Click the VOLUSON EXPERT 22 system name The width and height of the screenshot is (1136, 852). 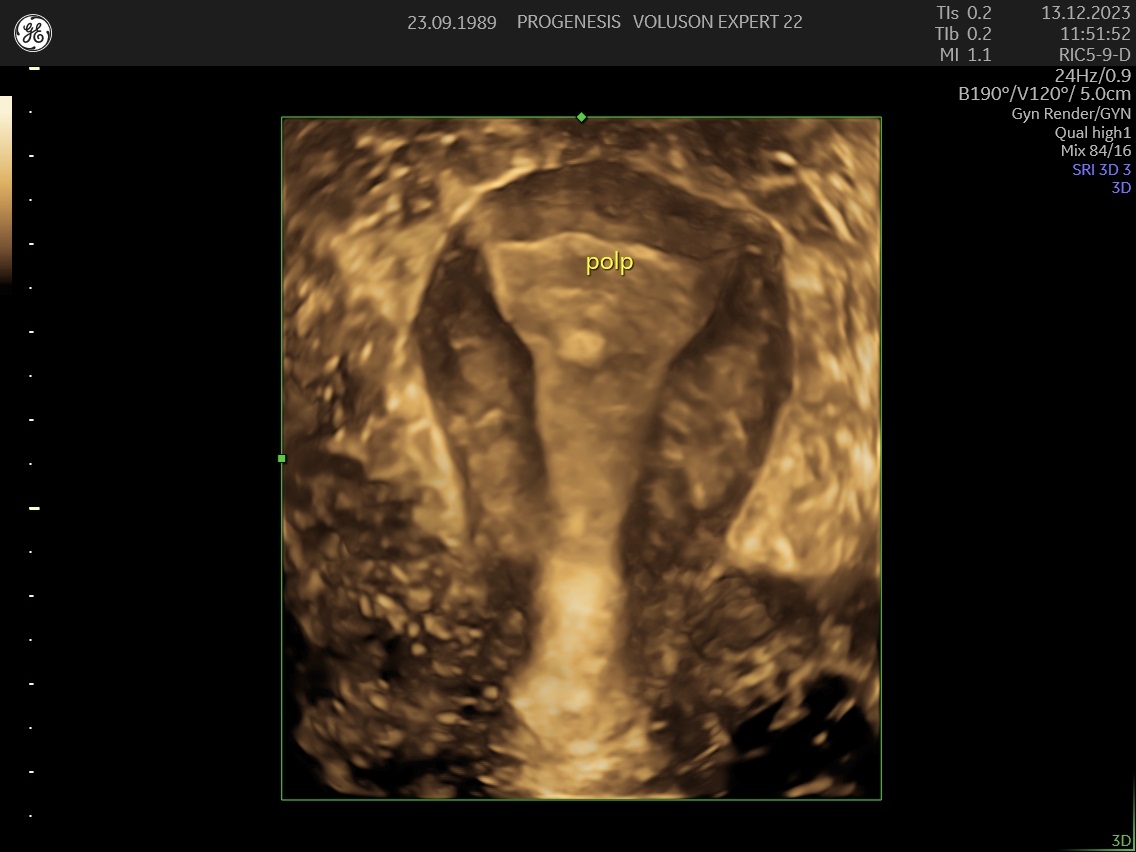[717, 22]
